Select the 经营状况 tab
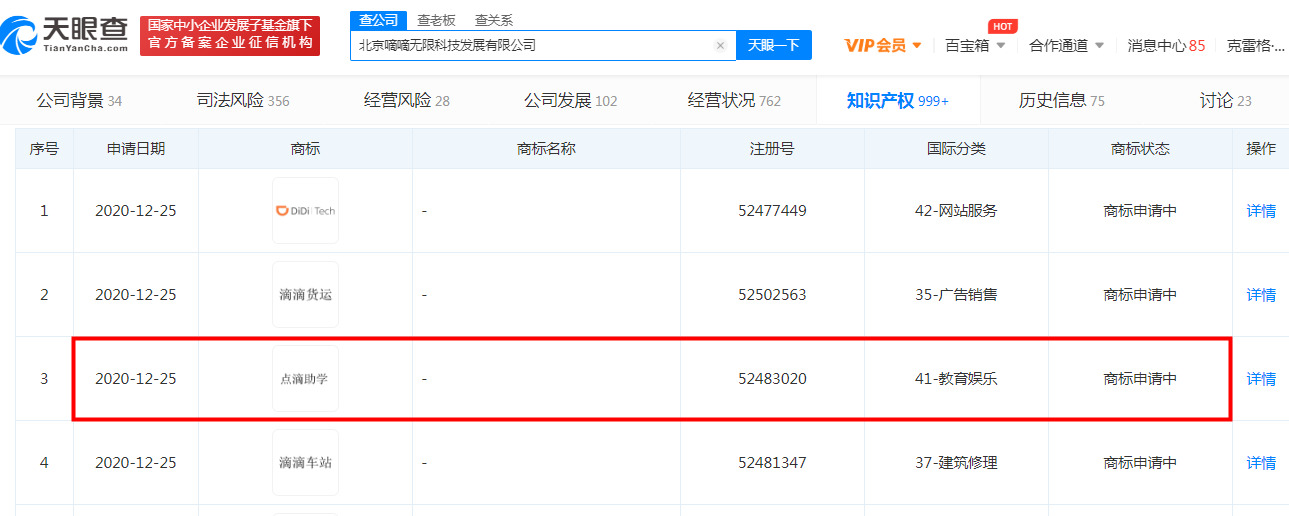1289x516 pixels. click(x=734, y=100)
